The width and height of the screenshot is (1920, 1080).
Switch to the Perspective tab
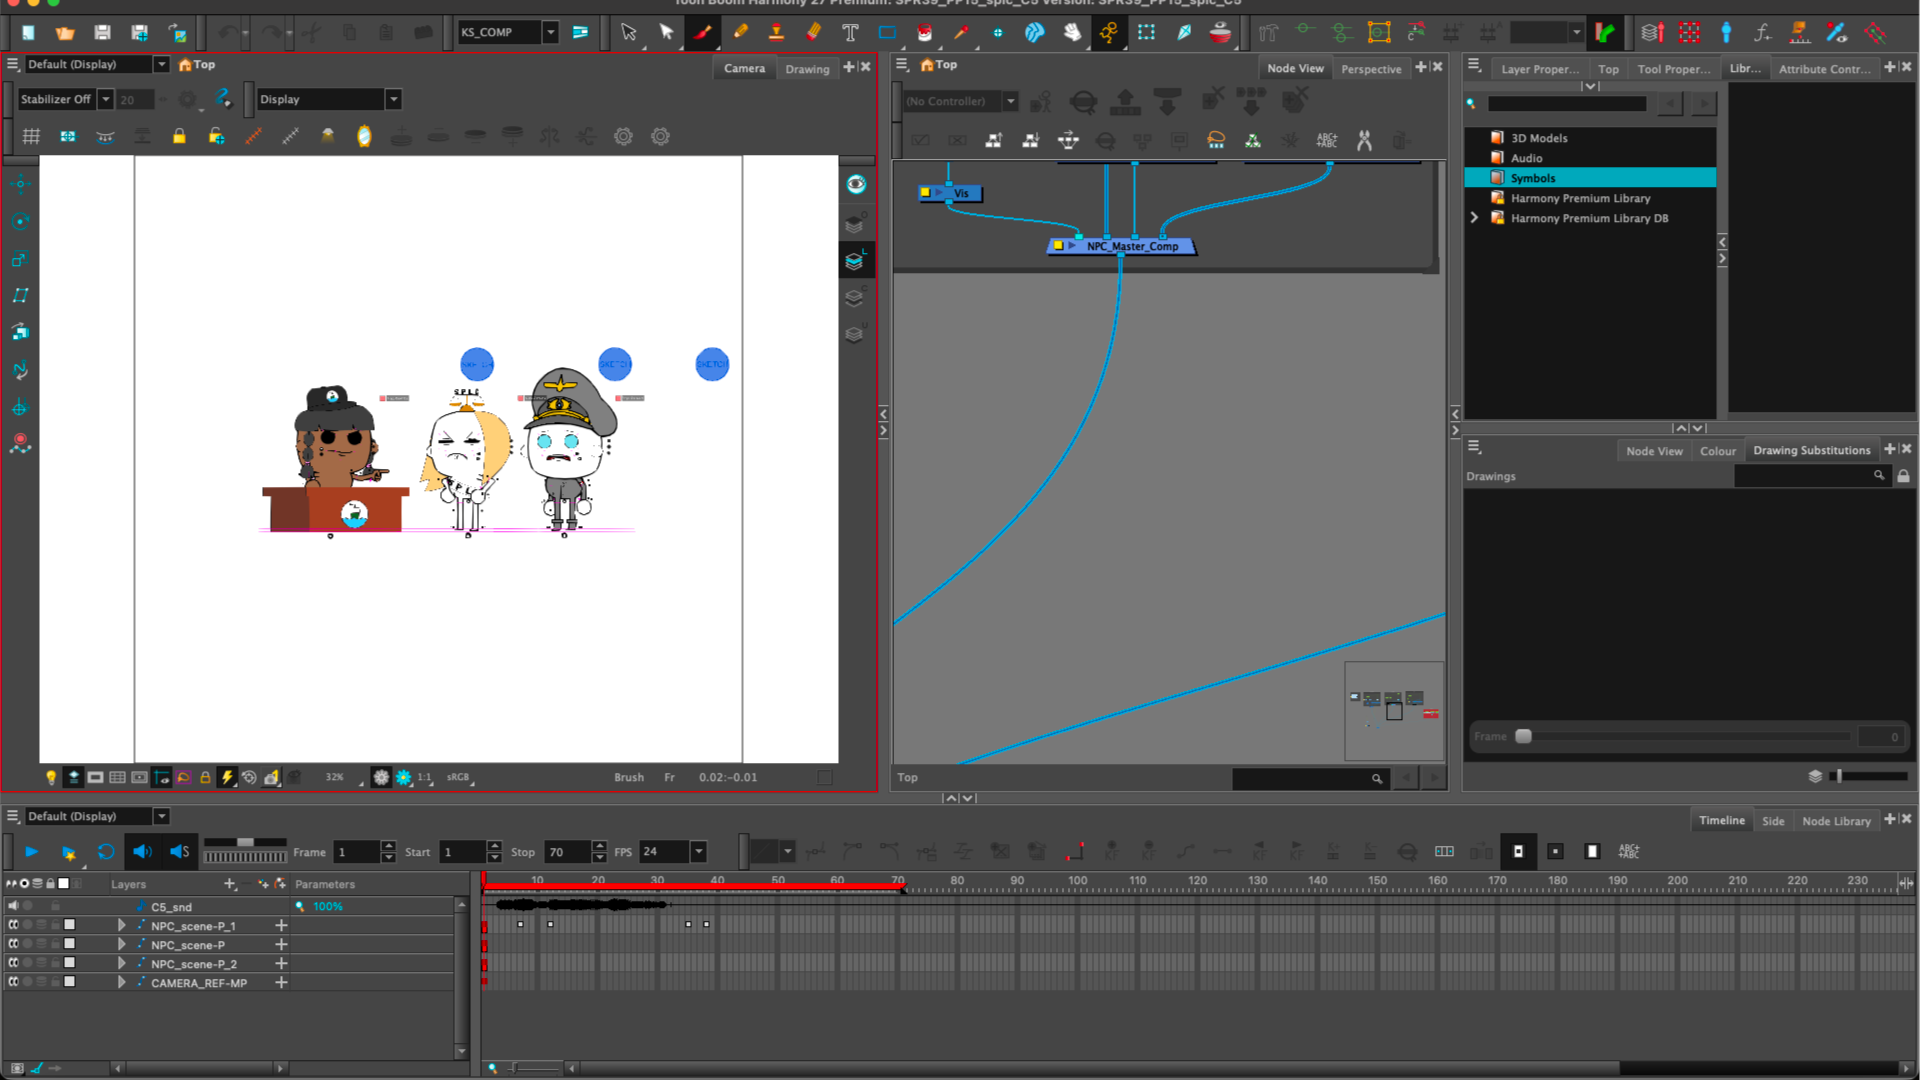point(1371,69)
